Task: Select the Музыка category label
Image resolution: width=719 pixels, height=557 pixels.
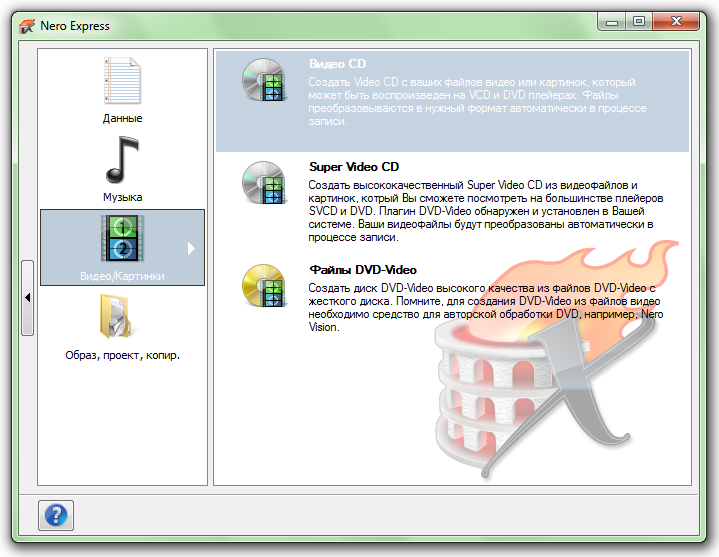Action: coord(122,197)
